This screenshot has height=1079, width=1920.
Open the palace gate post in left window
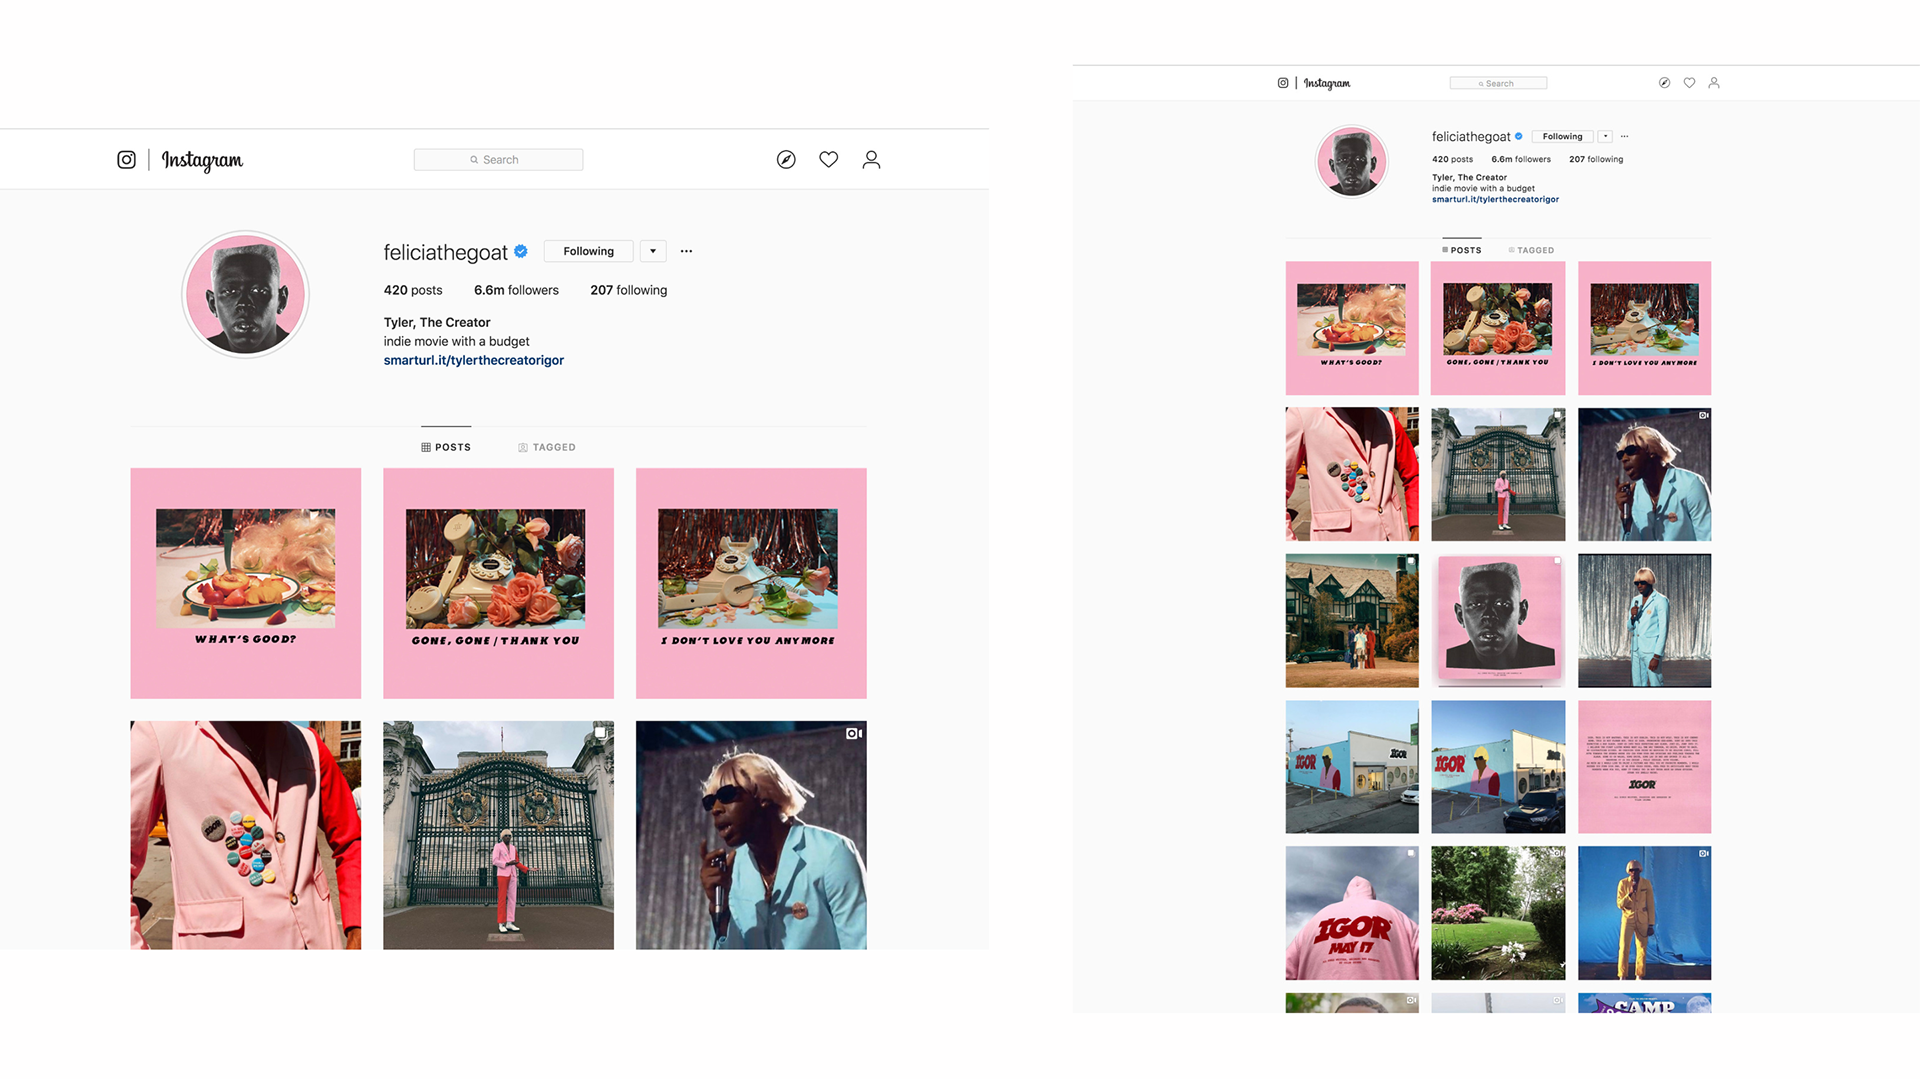(498, 835)
